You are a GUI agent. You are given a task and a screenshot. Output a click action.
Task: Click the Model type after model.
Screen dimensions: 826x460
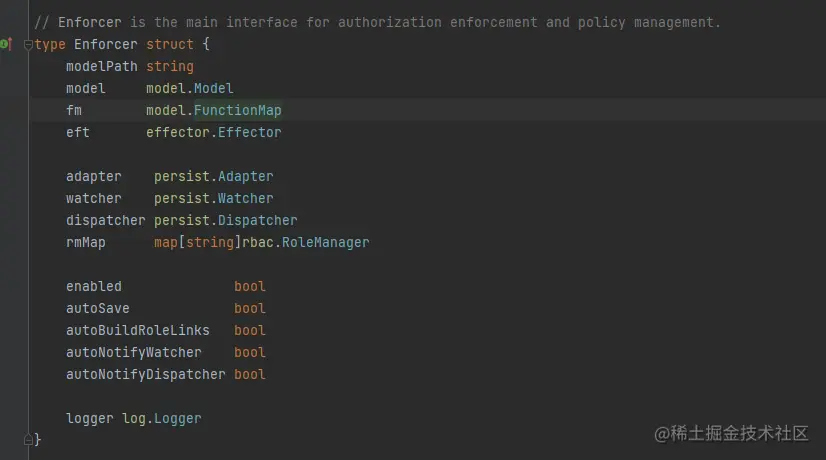pos(213,88)
